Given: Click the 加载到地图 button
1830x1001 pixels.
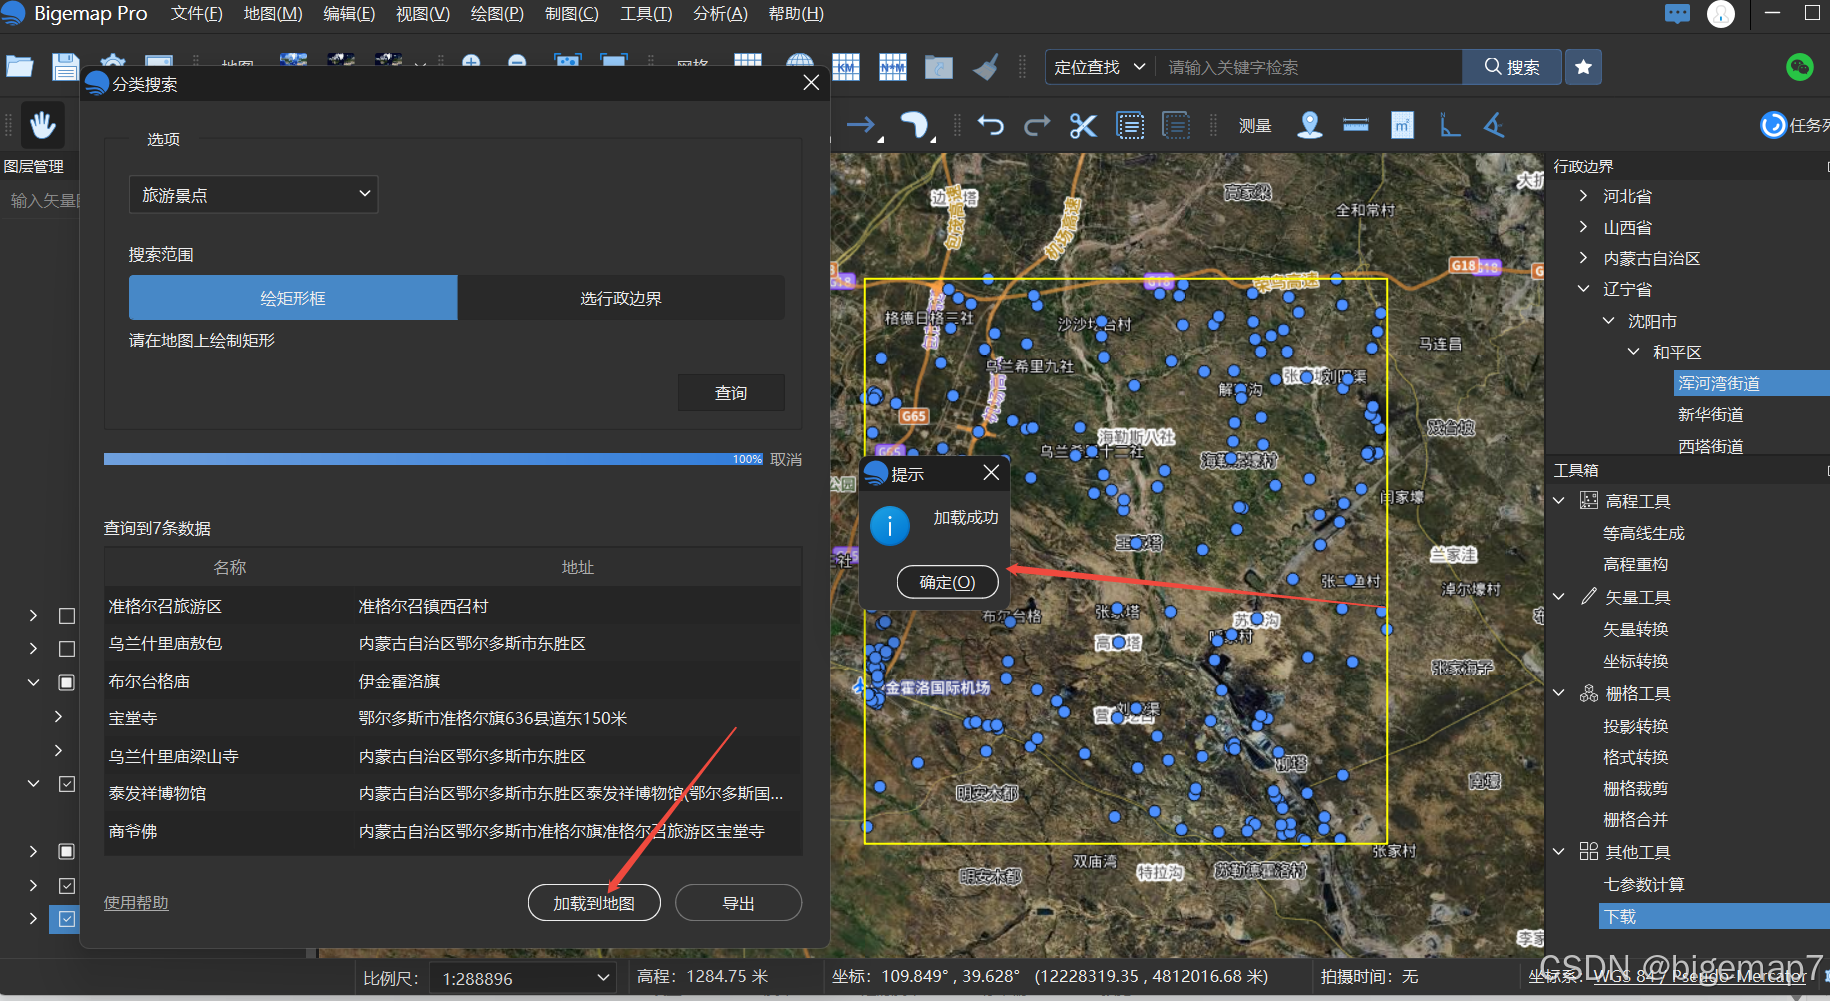Looking at the screenshot, I should point(594,903).
